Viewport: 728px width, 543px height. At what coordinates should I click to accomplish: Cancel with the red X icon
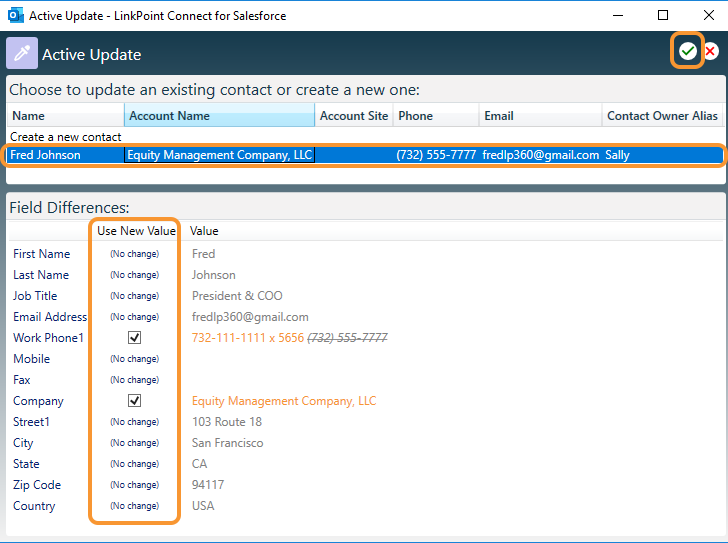point(710,51)
